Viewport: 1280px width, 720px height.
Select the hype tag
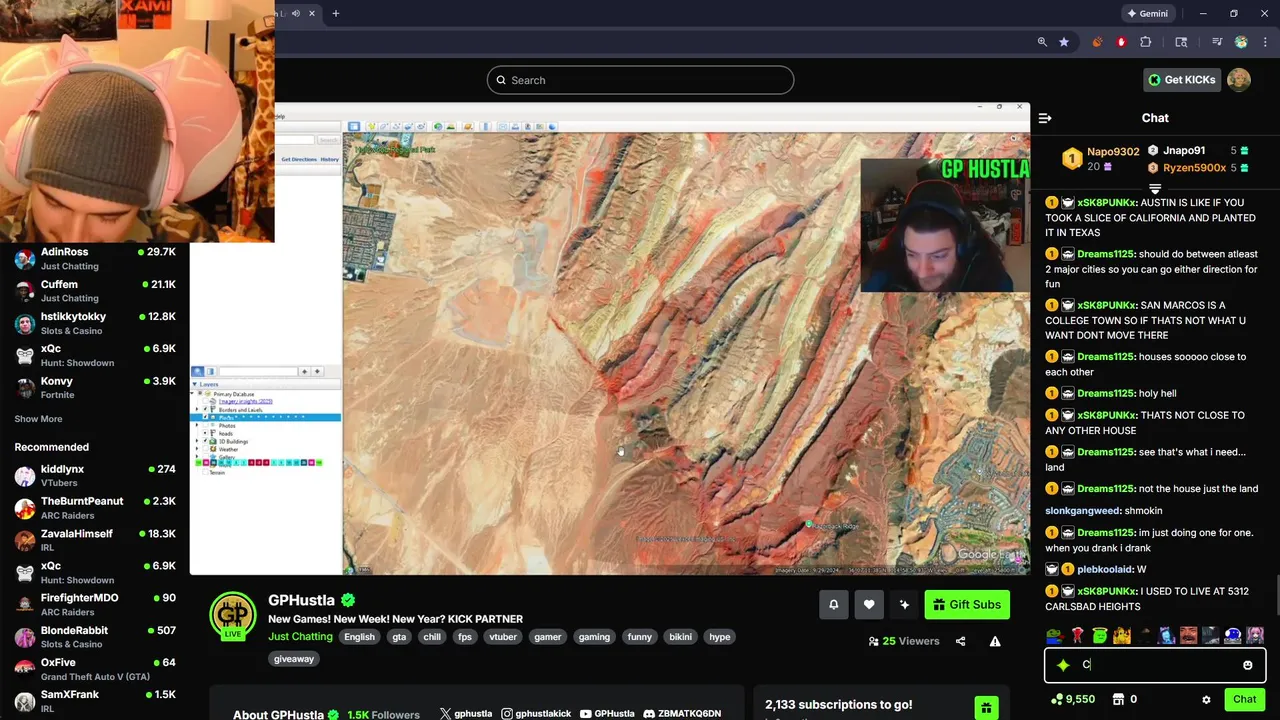tap(720, 637)
